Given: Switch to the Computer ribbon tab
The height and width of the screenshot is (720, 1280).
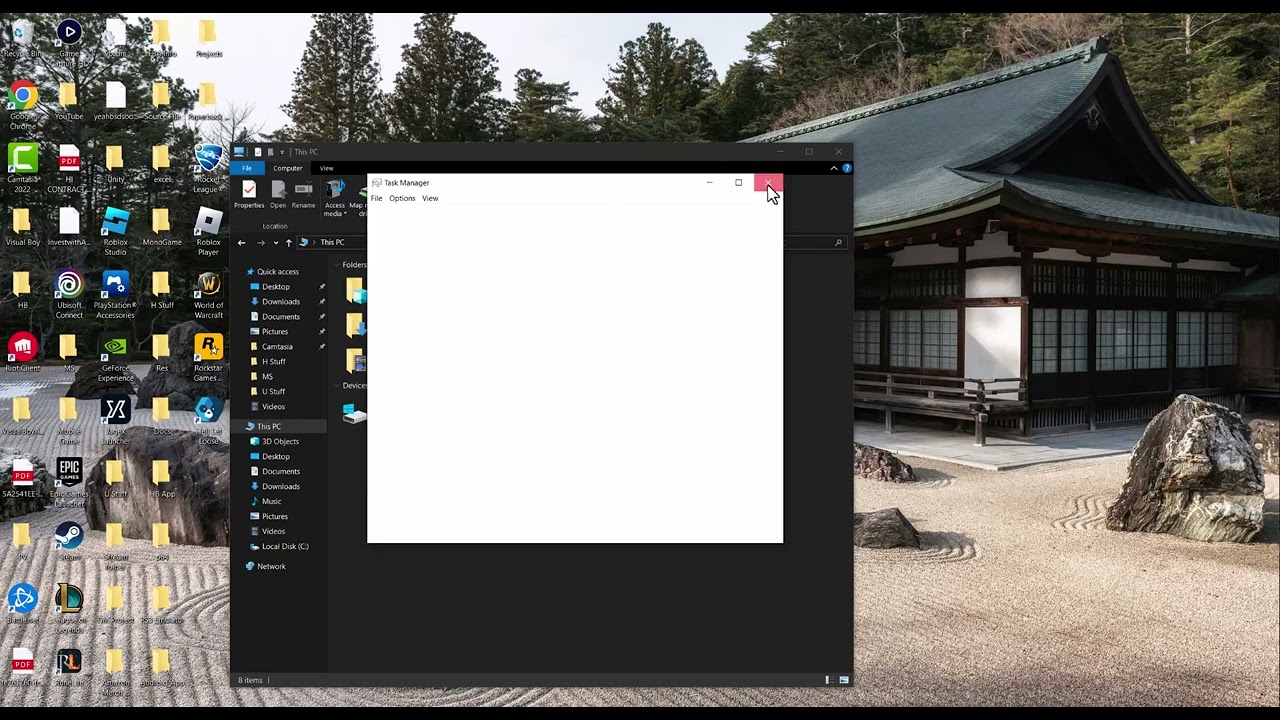Looking at the screenshot, I should click(288, 168).
